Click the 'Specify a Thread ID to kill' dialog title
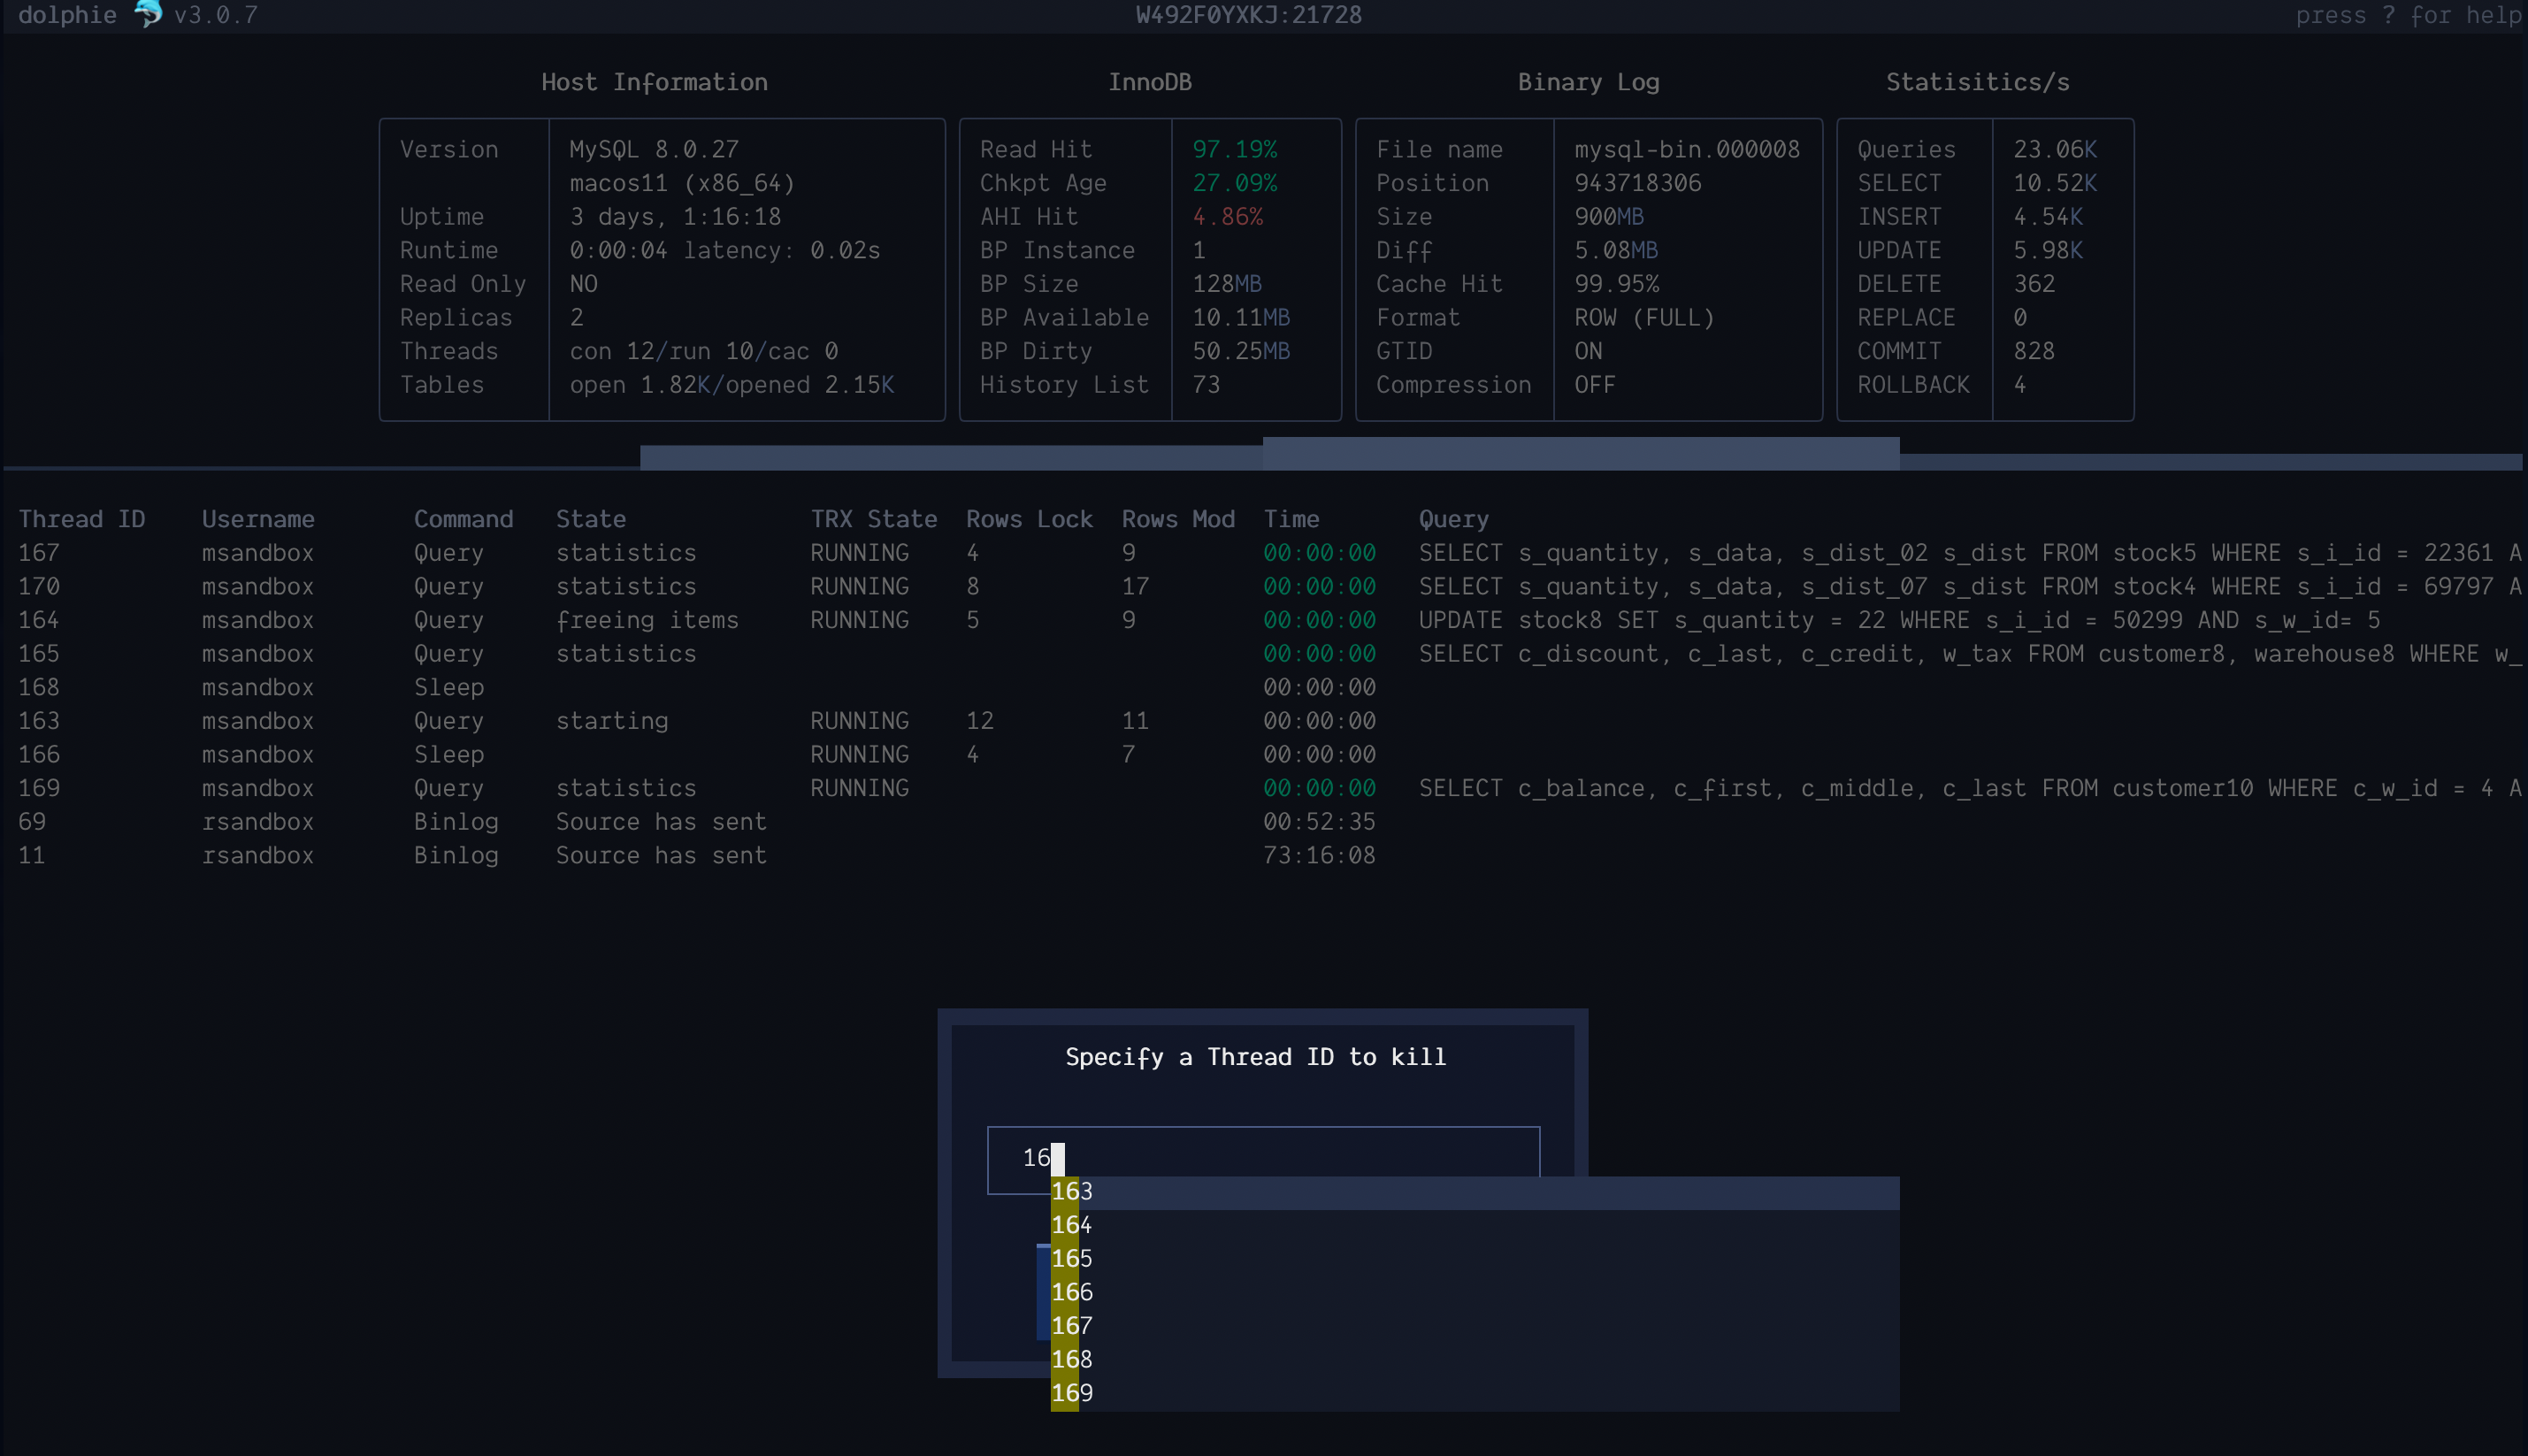The height and width of the screenshot is (1456, 2528). (1255, 1056)
